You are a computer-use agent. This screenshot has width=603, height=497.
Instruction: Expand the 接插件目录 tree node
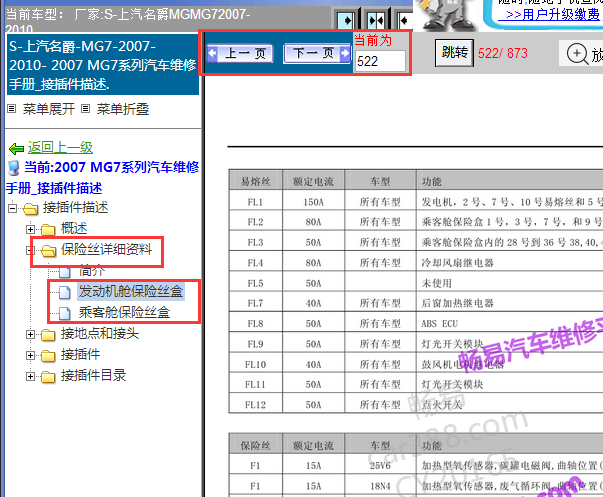tap(30, 376)
